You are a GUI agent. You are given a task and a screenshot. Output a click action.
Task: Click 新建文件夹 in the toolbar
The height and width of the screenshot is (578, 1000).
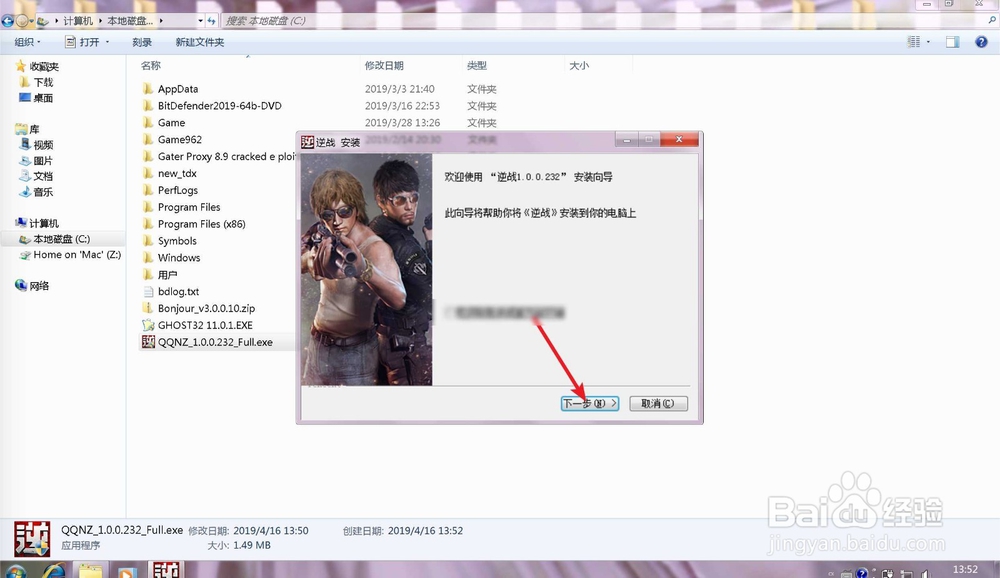pos(200,42)
